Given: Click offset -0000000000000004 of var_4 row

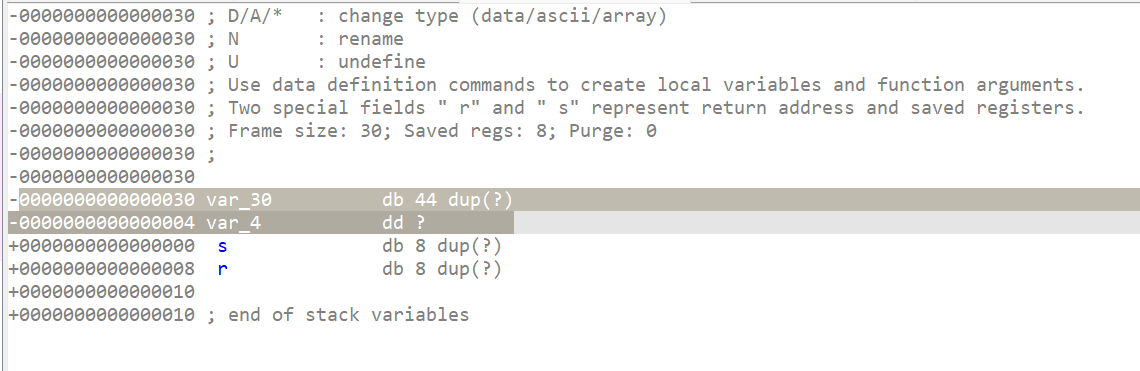Looking at the screenshot, I should point(102,223).
